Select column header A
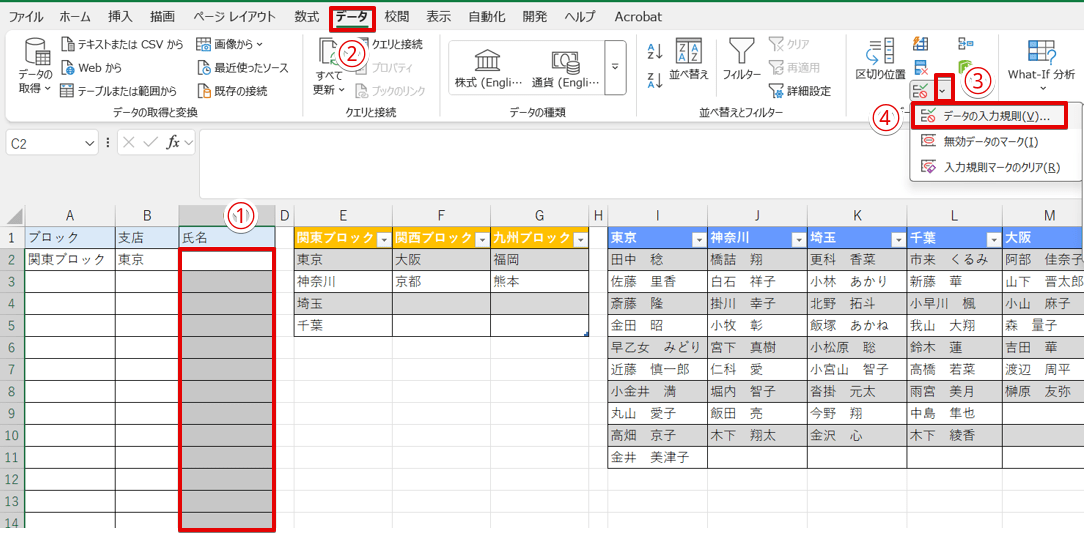Image resolution: width=1092 pixels, height=536 pixels. [x=70, y=216]
